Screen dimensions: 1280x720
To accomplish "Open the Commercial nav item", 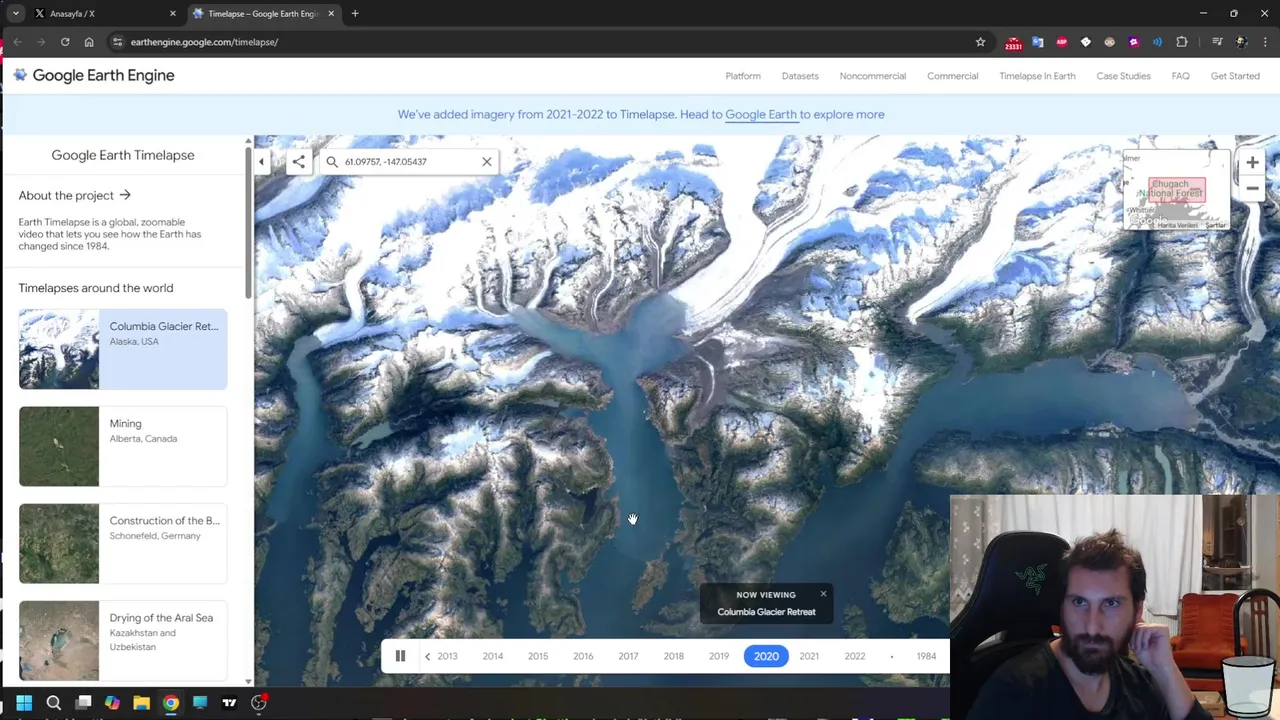I will coord(952,76).
